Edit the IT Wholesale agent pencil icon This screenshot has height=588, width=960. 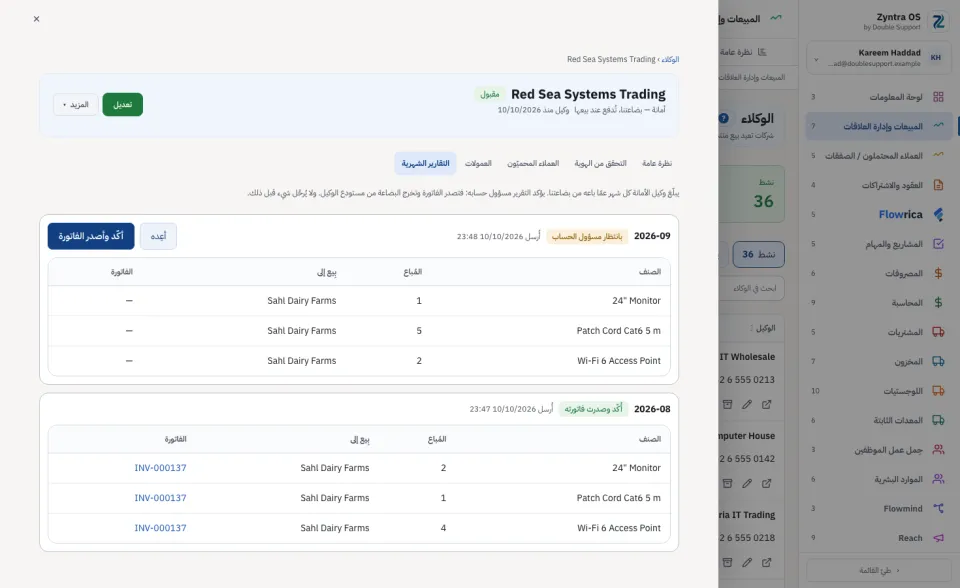coord(747,404)
